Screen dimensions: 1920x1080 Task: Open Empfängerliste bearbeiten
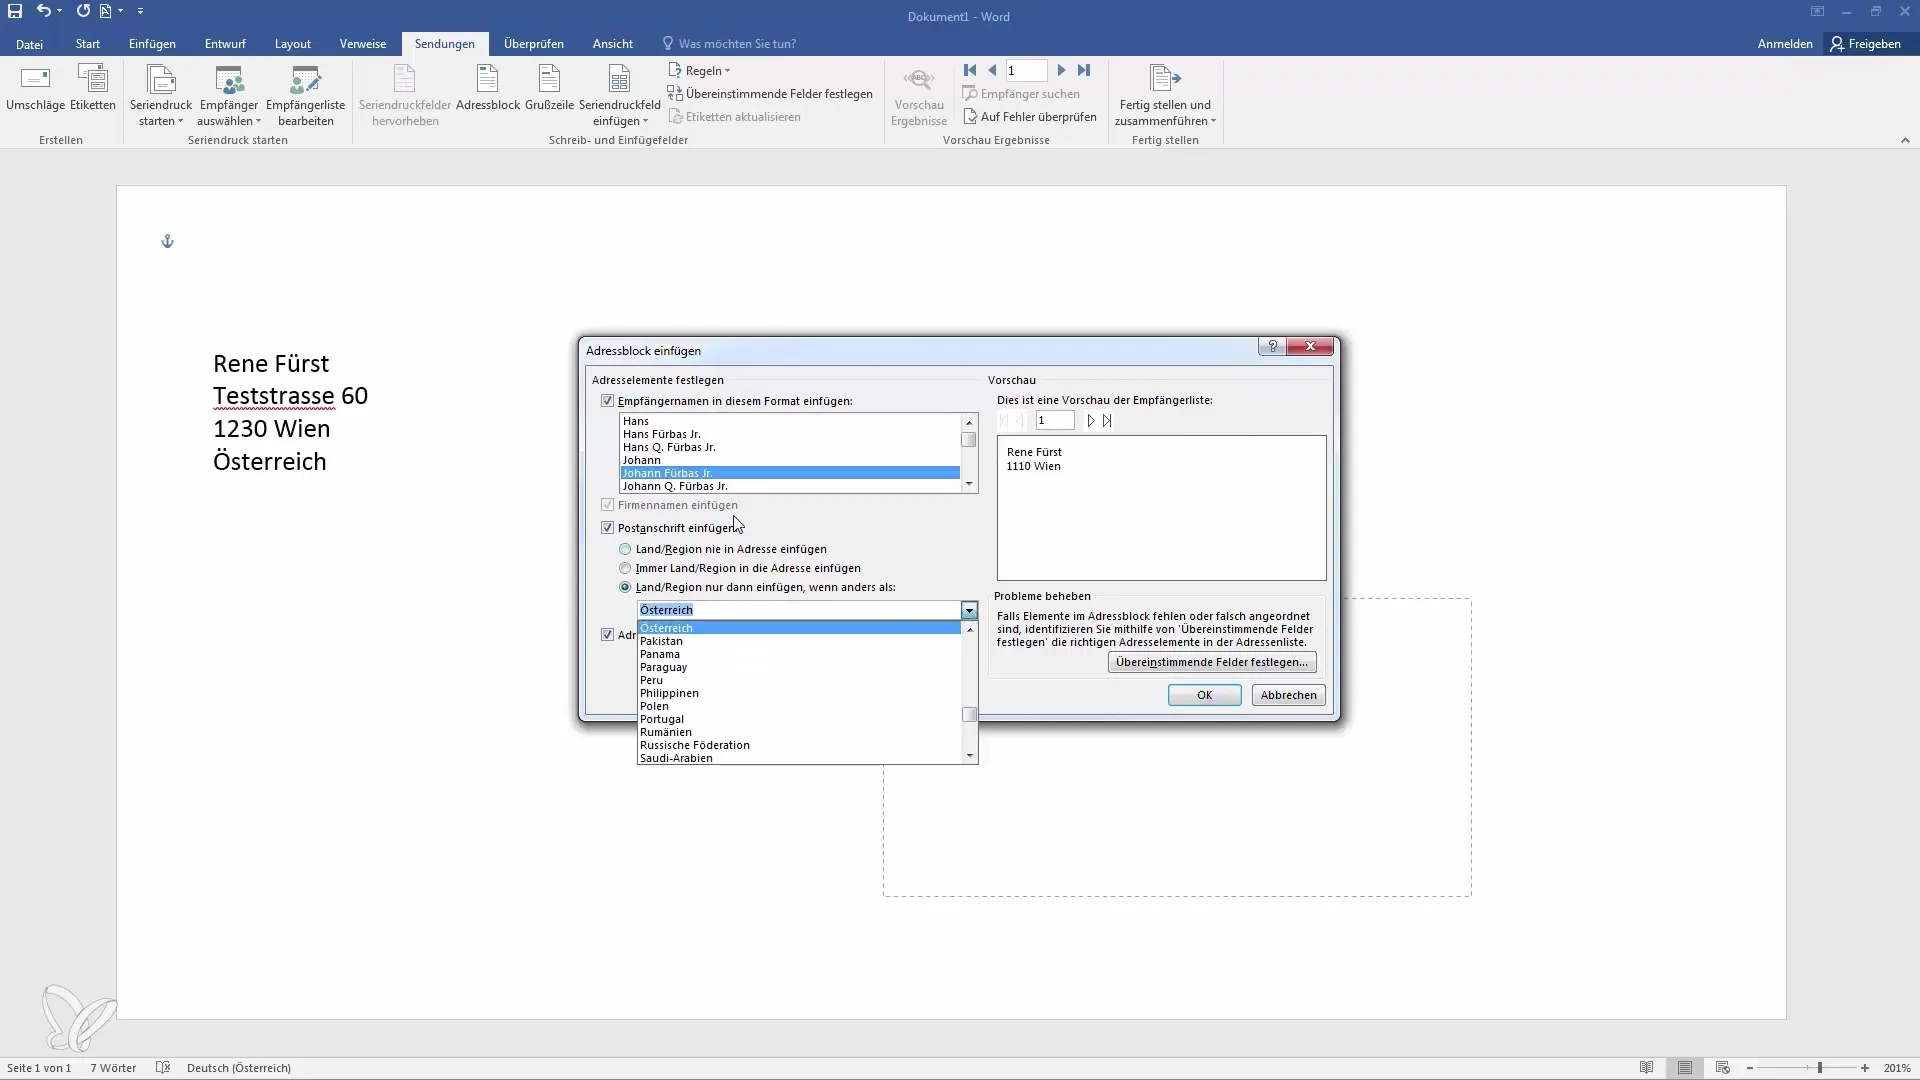pyautogui.click(x=305, y=96)
